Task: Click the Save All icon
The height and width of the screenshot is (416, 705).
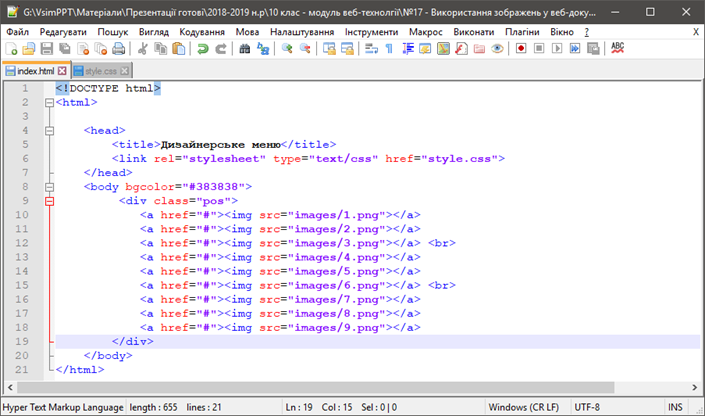Action: [65, 49]
